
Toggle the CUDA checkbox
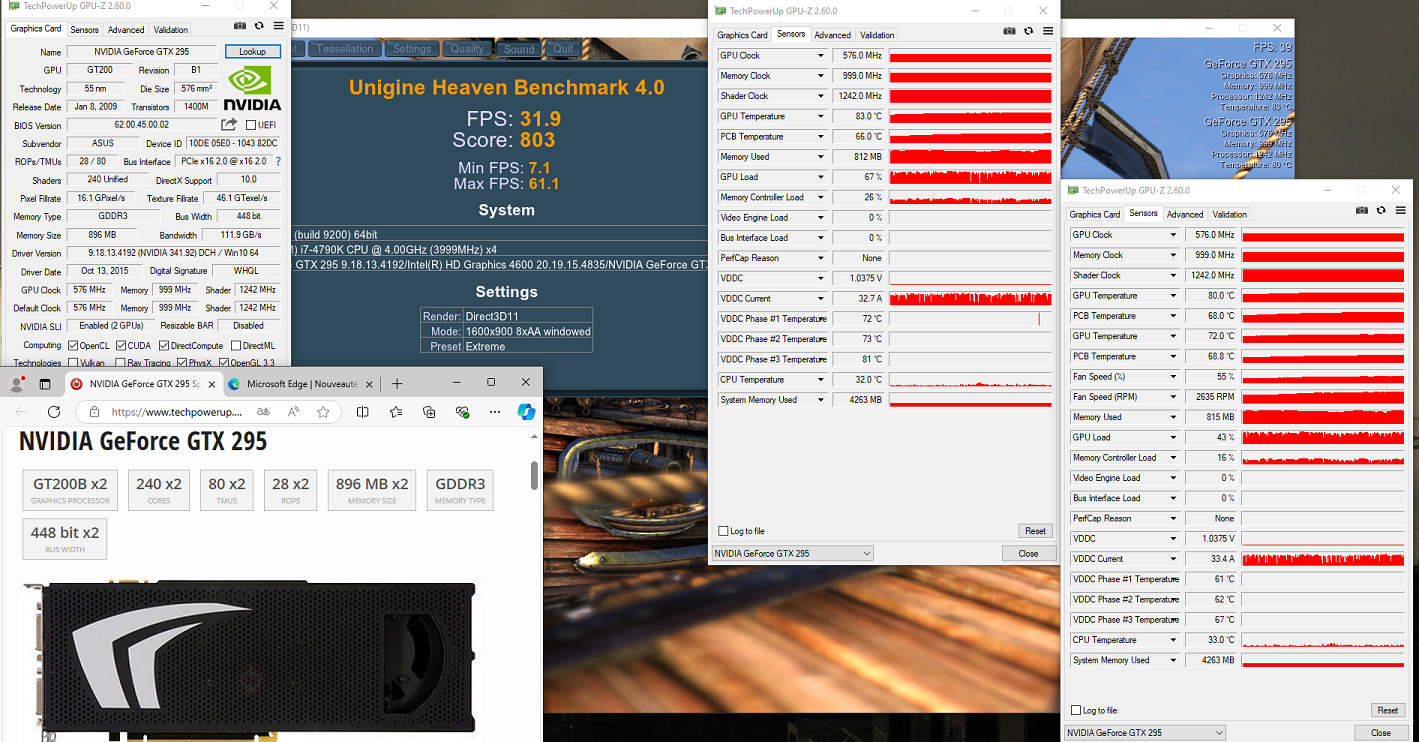coord(122,346)
